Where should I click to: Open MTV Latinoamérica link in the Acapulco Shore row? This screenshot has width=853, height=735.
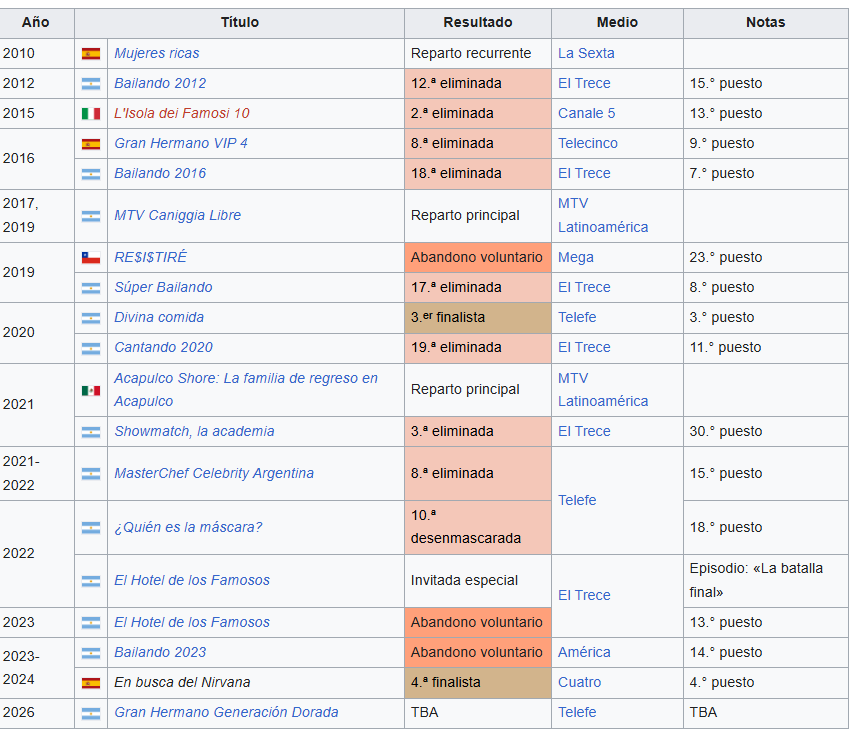(x=603, y=390)
